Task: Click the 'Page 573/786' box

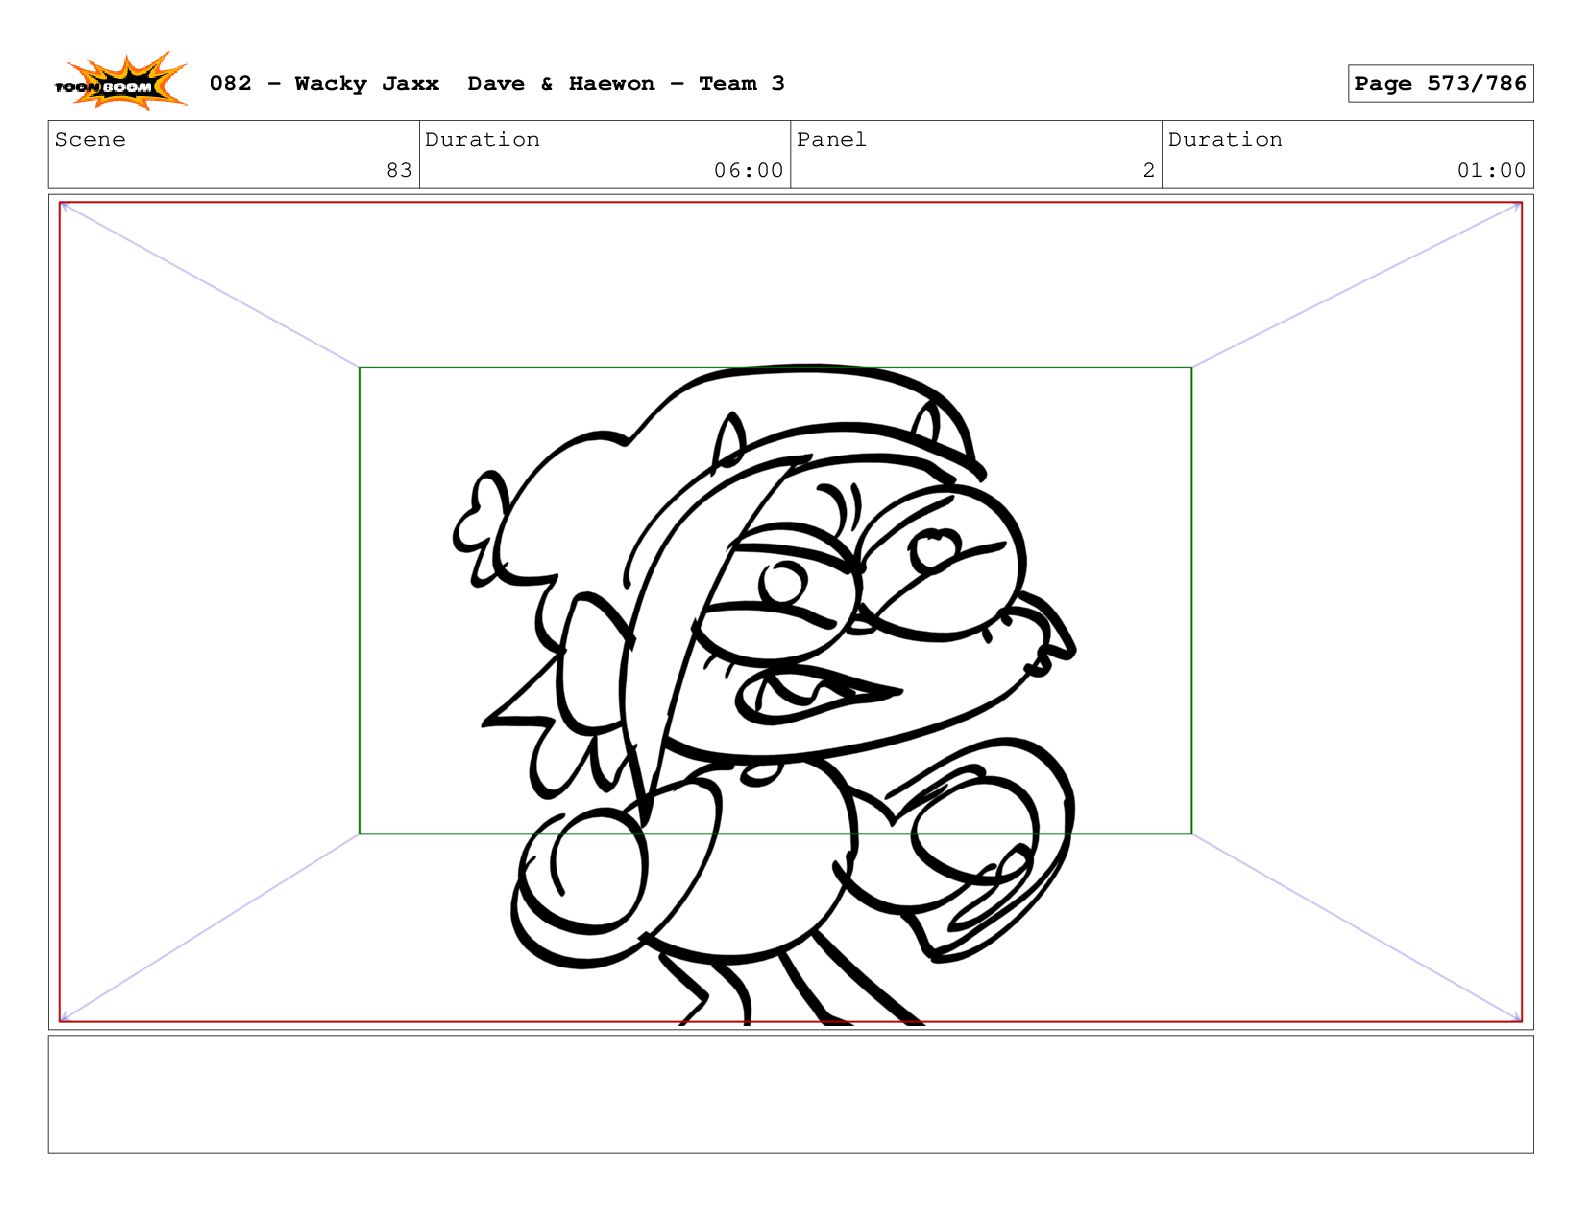Action: (1440, 83)
